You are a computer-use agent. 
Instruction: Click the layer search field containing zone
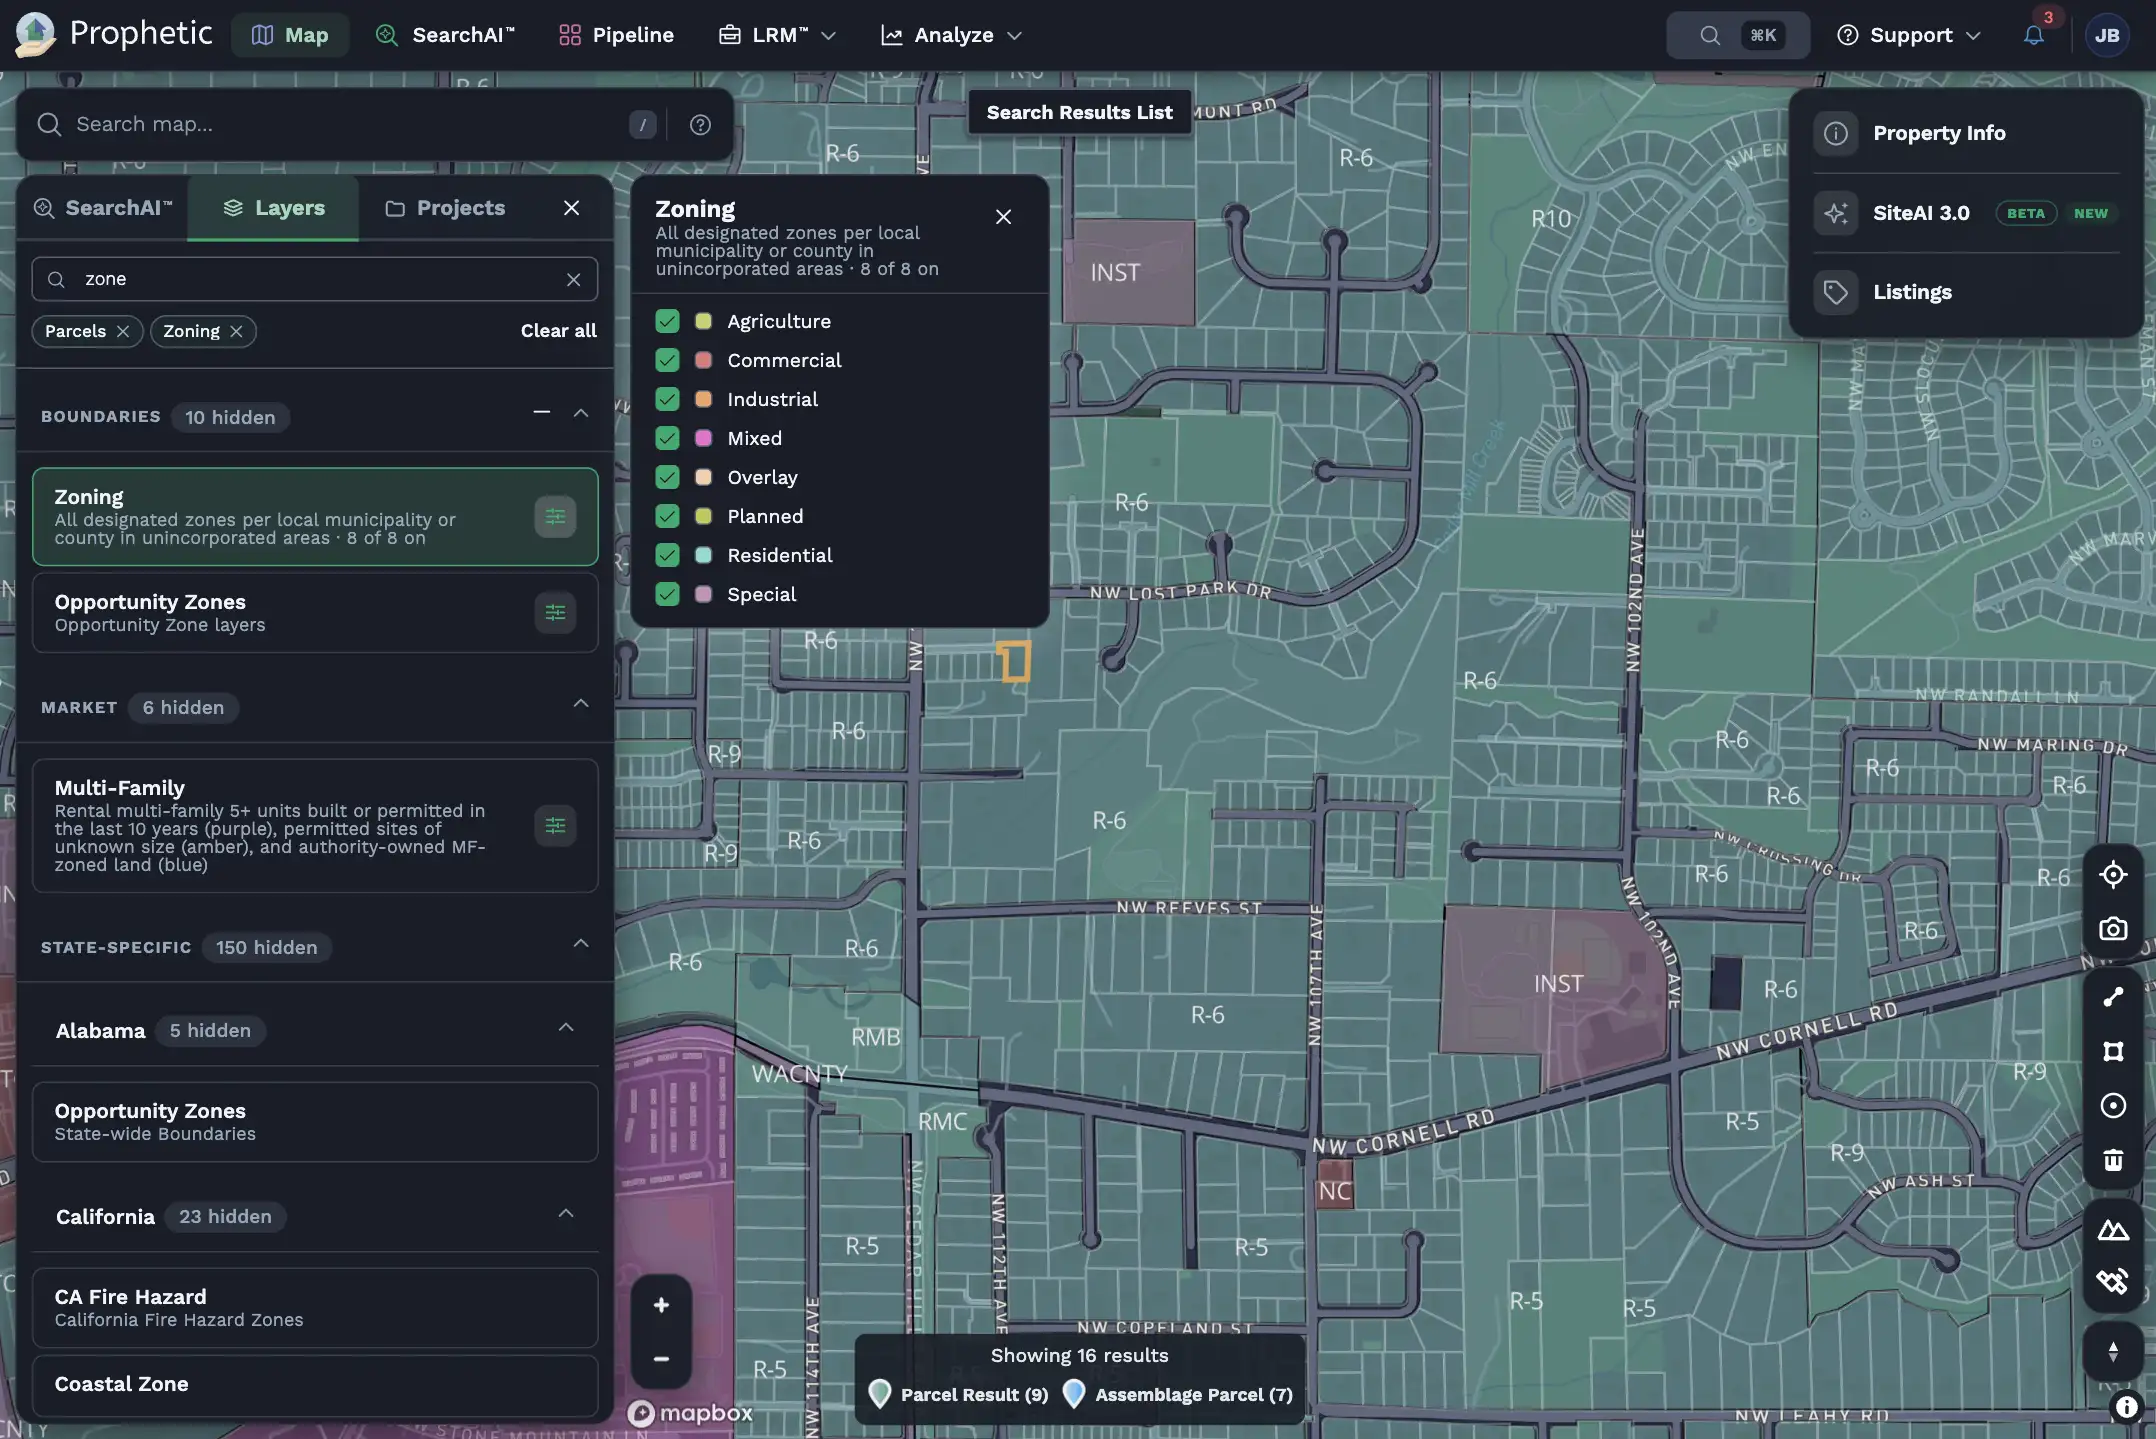(x=315, y=279)
